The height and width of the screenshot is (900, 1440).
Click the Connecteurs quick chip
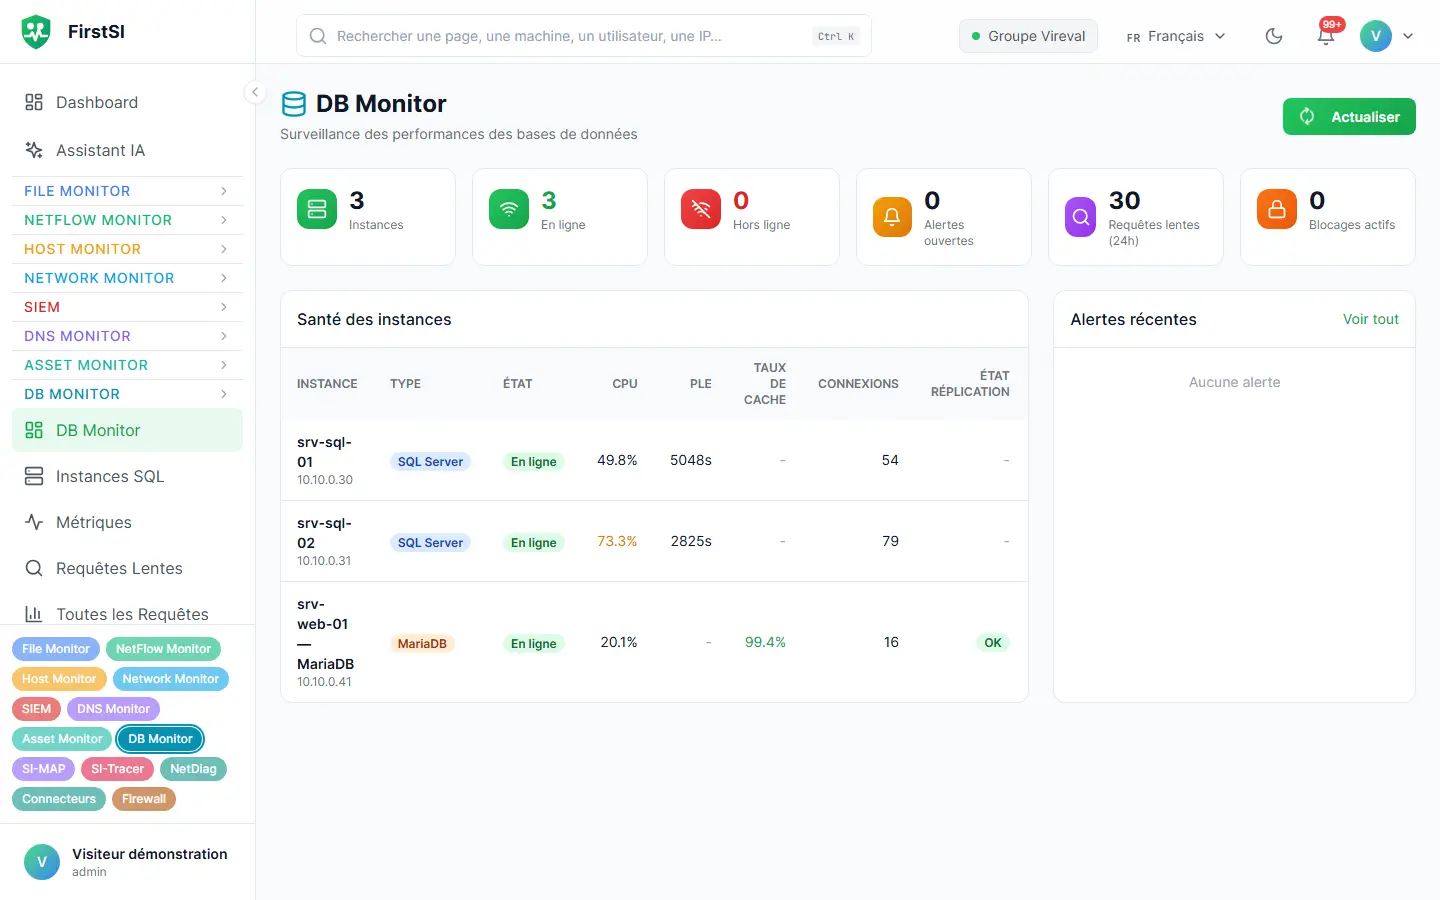click(59, 799)
